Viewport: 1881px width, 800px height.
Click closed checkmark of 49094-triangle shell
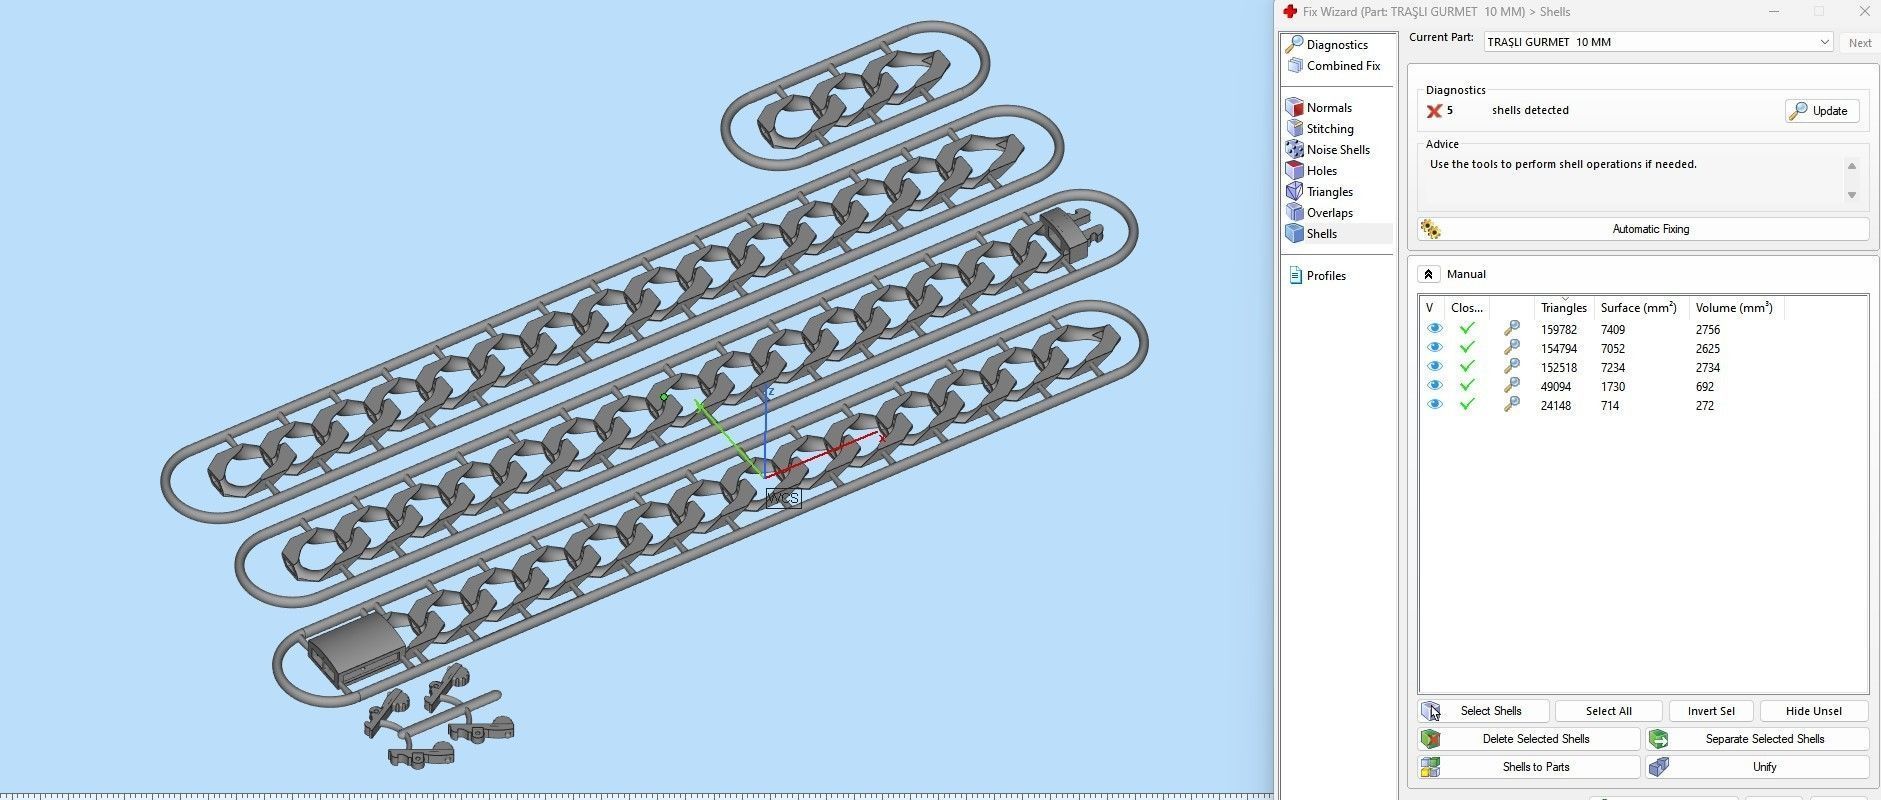[1466, 386]
